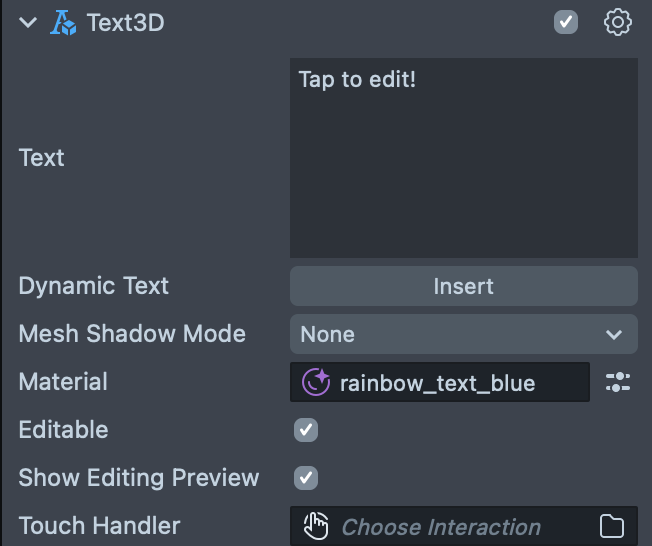
Task: Click into the 'Tap to edit!' text area
Action: [x=463, y=158]
